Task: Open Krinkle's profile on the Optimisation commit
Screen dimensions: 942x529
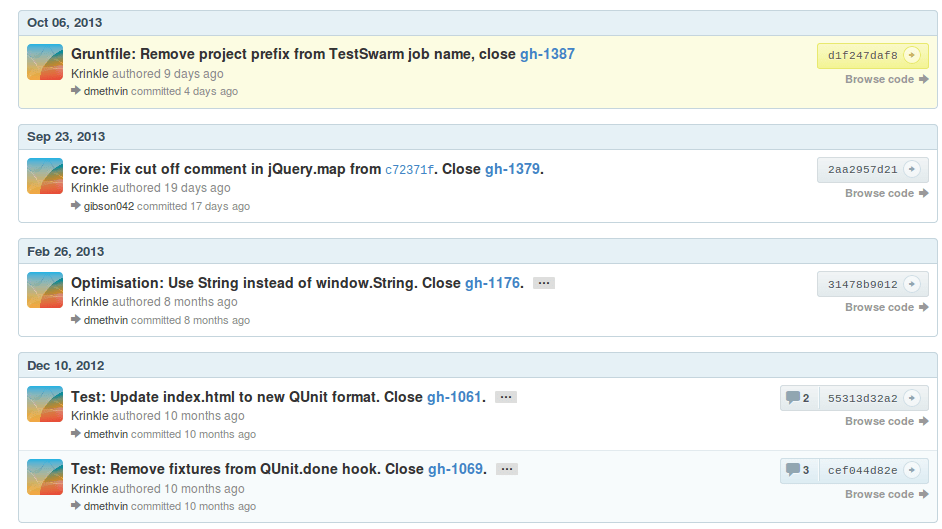Action: 90,302
